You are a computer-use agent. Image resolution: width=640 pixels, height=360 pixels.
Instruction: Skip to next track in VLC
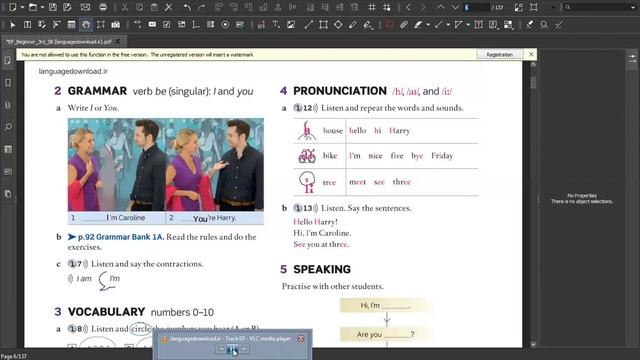(x=243, y=349)
